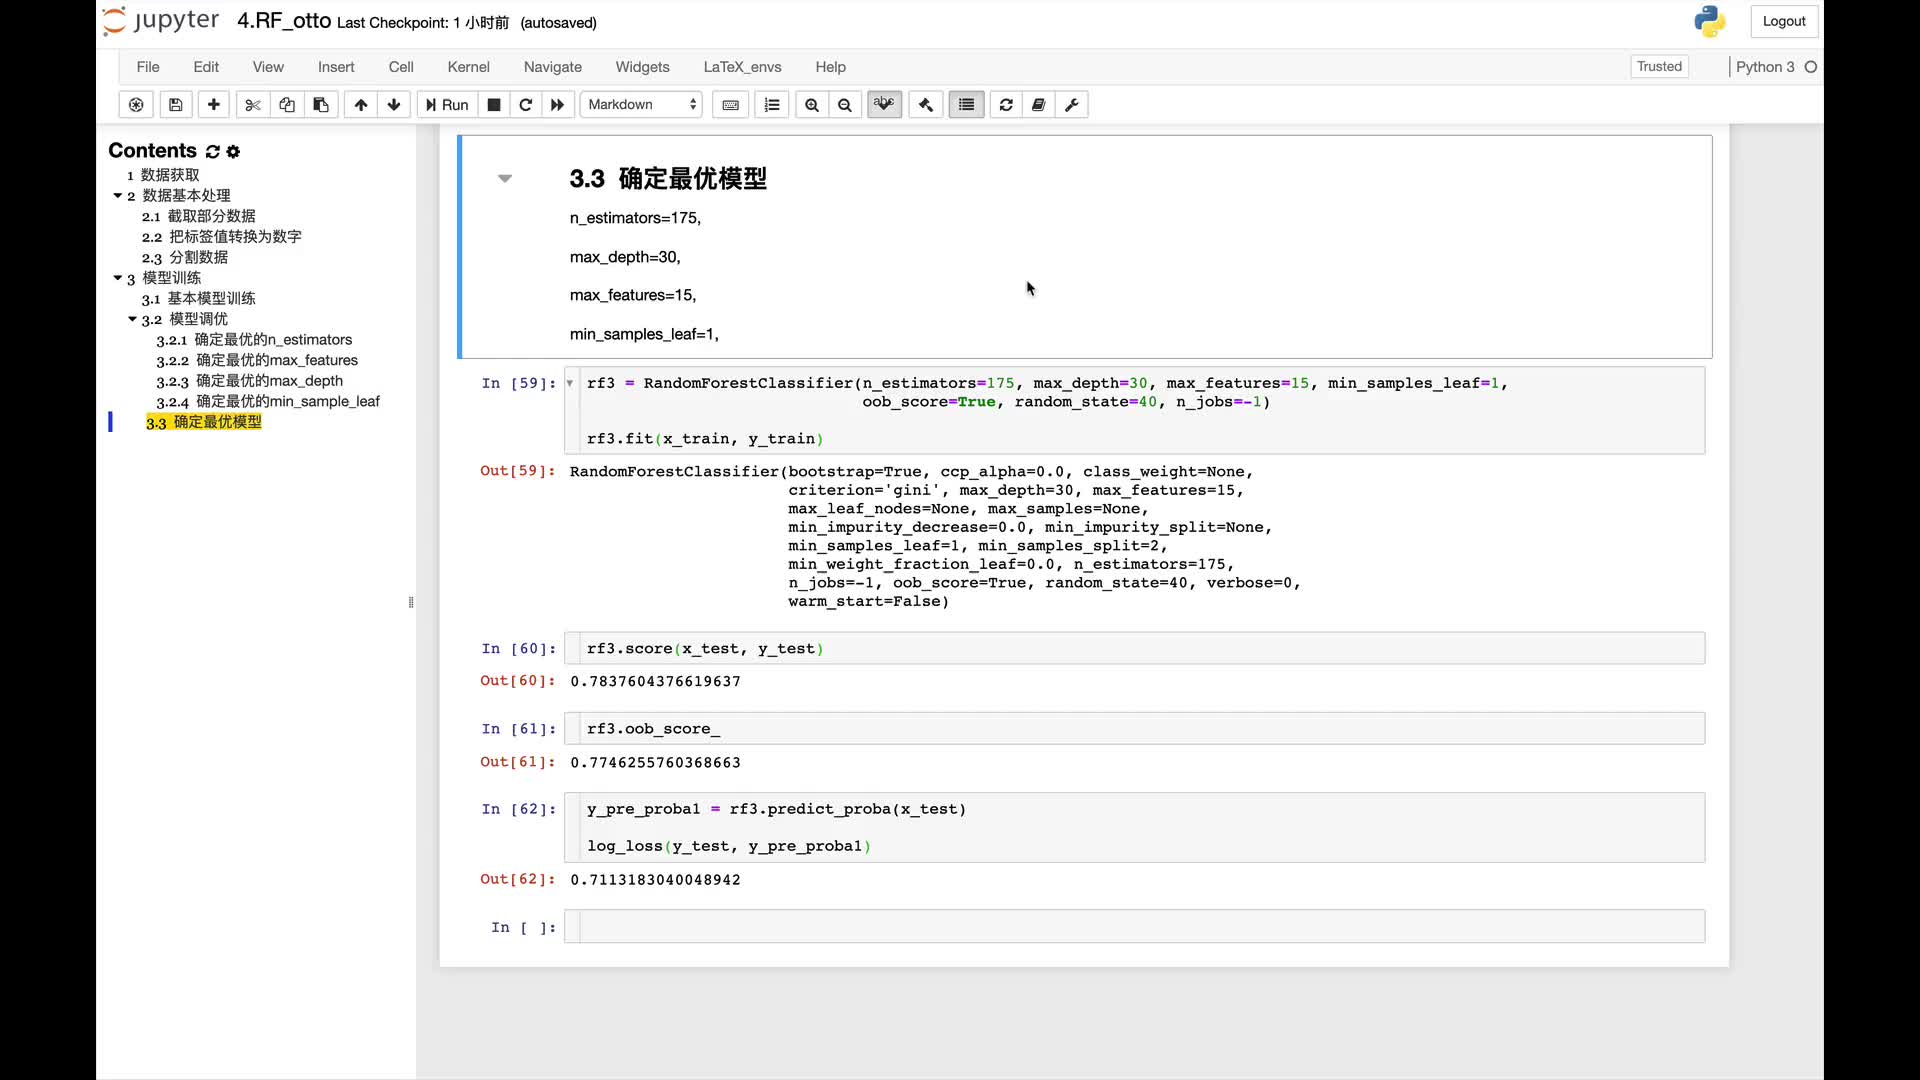Copy selected cells
The height and width of the screenshot is (1080, 1920).
pyautogui.click(x=287, y=105)
